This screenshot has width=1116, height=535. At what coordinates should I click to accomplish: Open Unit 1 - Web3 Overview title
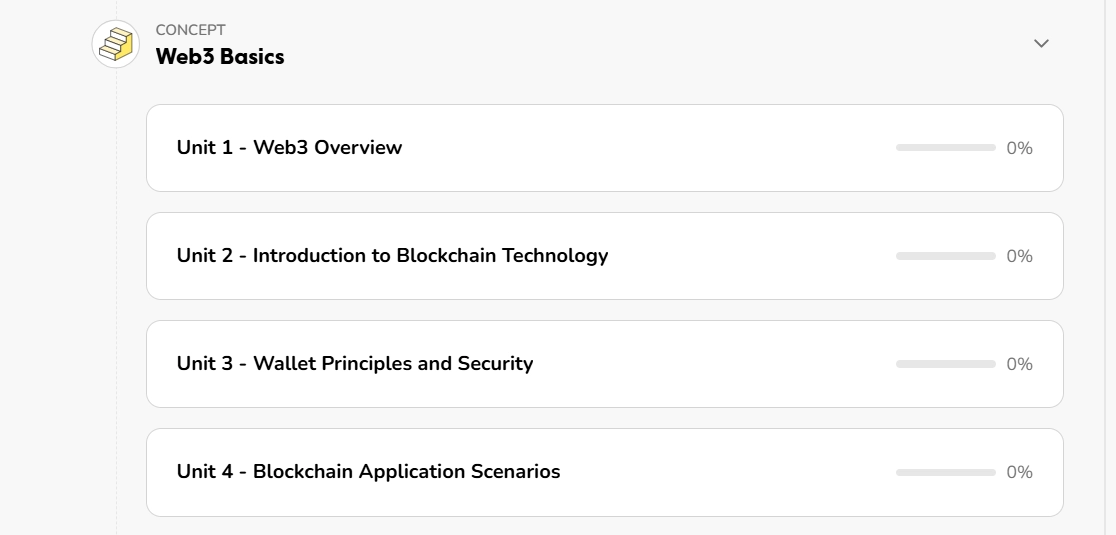(x=289, y=148)
